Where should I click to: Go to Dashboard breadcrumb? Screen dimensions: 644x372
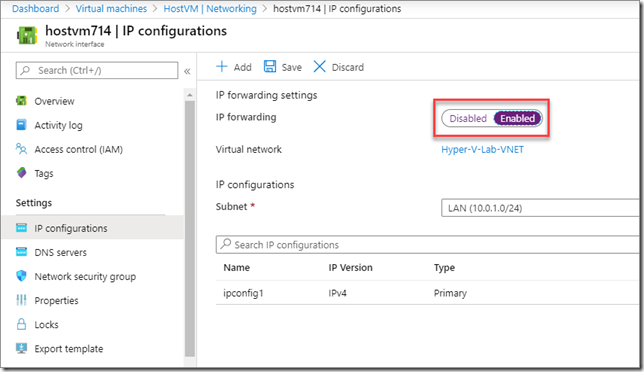35,9
